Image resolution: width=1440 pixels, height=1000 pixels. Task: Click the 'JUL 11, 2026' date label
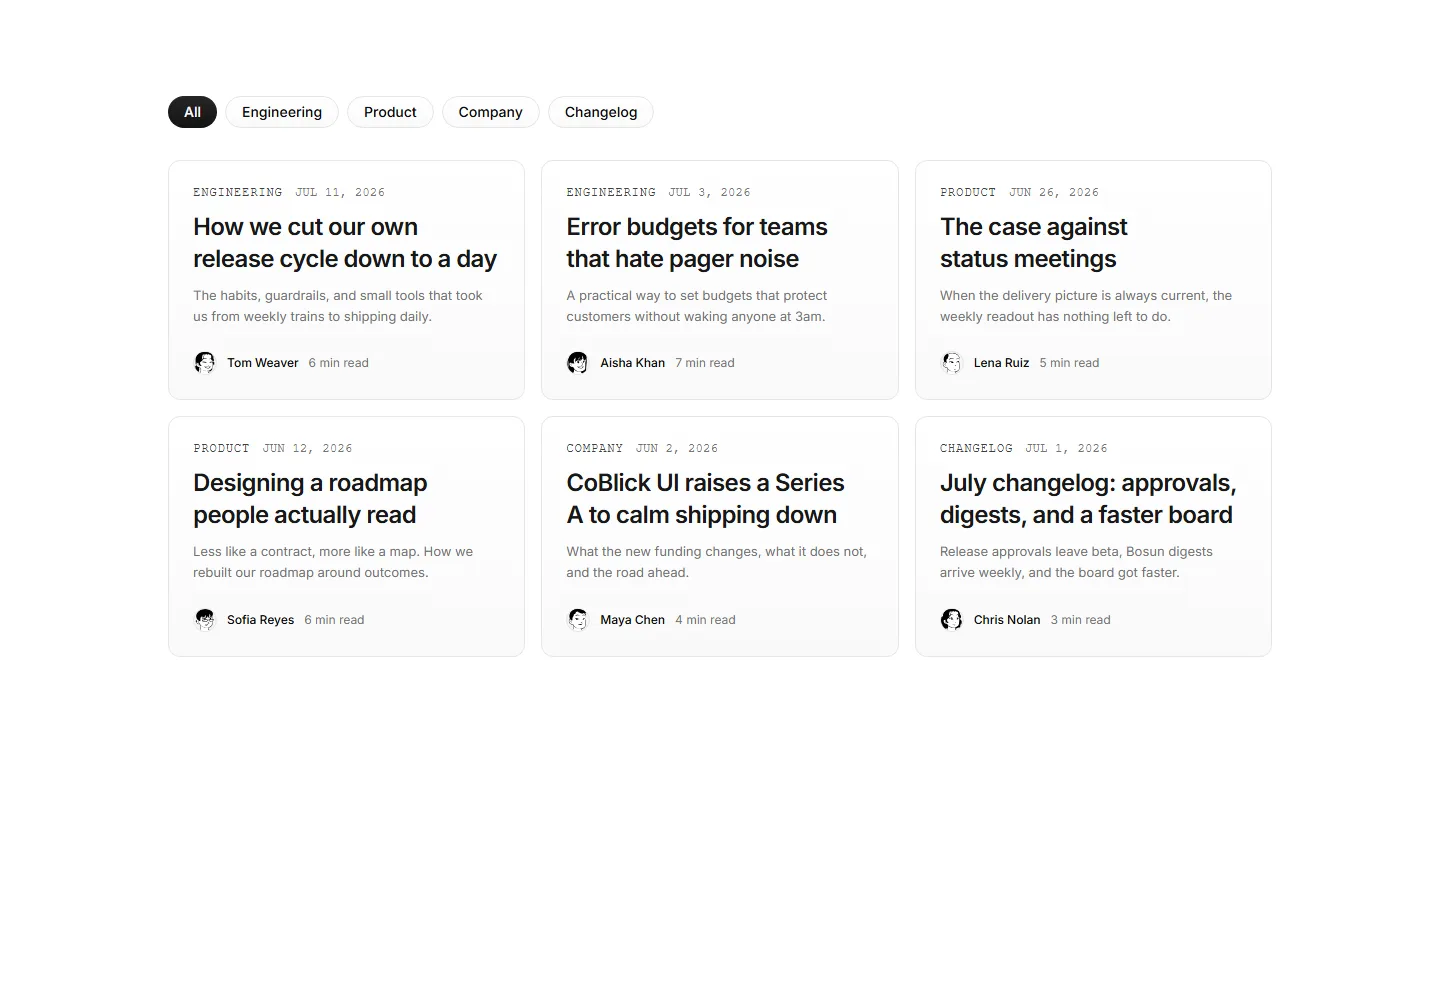[x=340, y=192]
